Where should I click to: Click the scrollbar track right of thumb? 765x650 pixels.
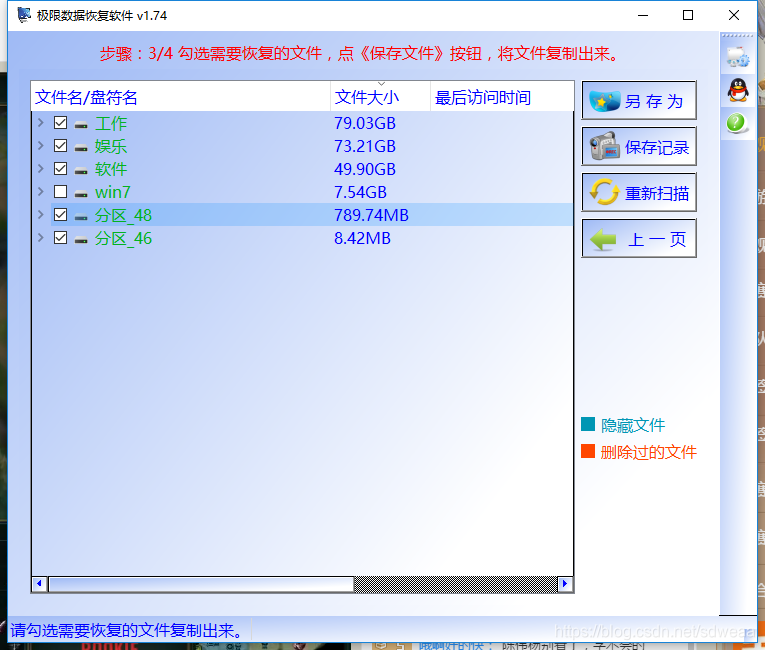456,584
